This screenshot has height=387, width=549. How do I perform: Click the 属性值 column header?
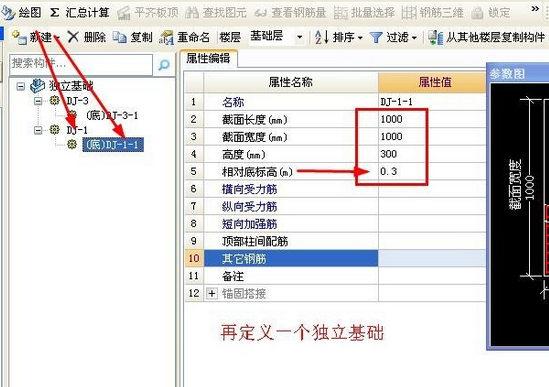point(432,83)
